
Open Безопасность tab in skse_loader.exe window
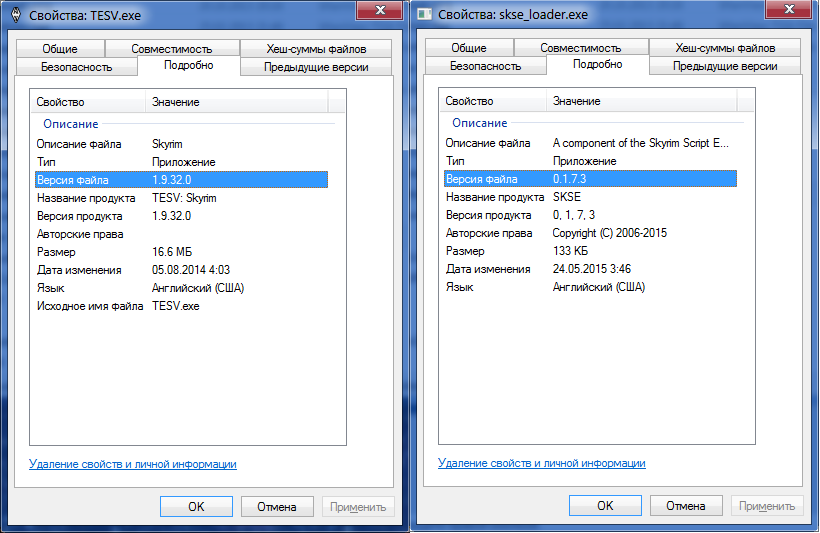point(486,66)
